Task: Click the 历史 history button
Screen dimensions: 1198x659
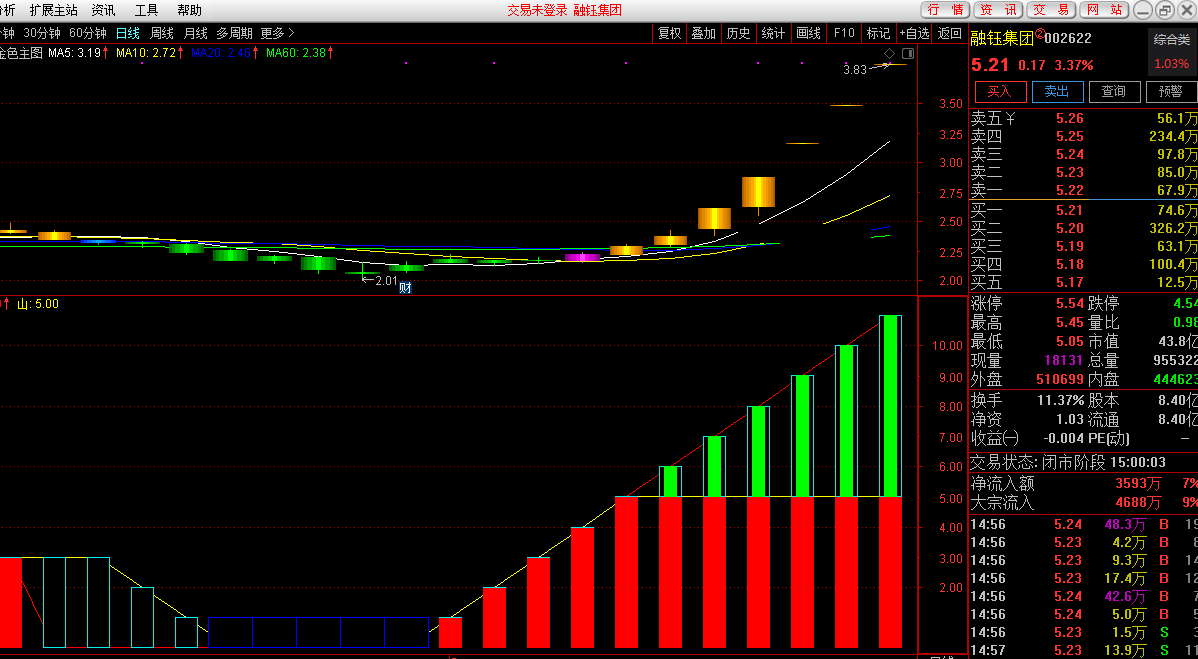Action: 738,33
